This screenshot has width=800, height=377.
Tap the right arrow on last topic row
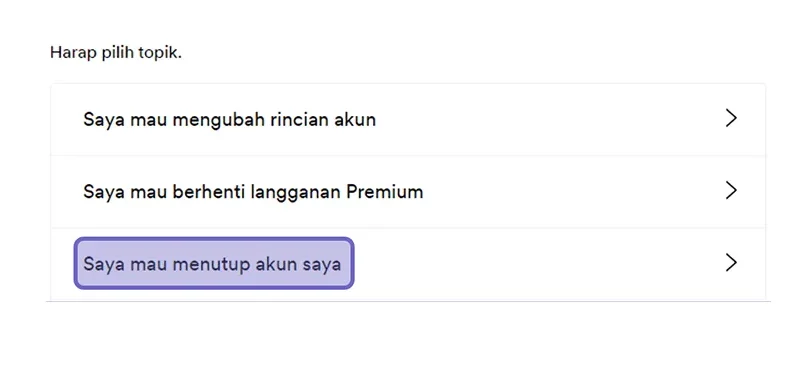coord(731,263)
